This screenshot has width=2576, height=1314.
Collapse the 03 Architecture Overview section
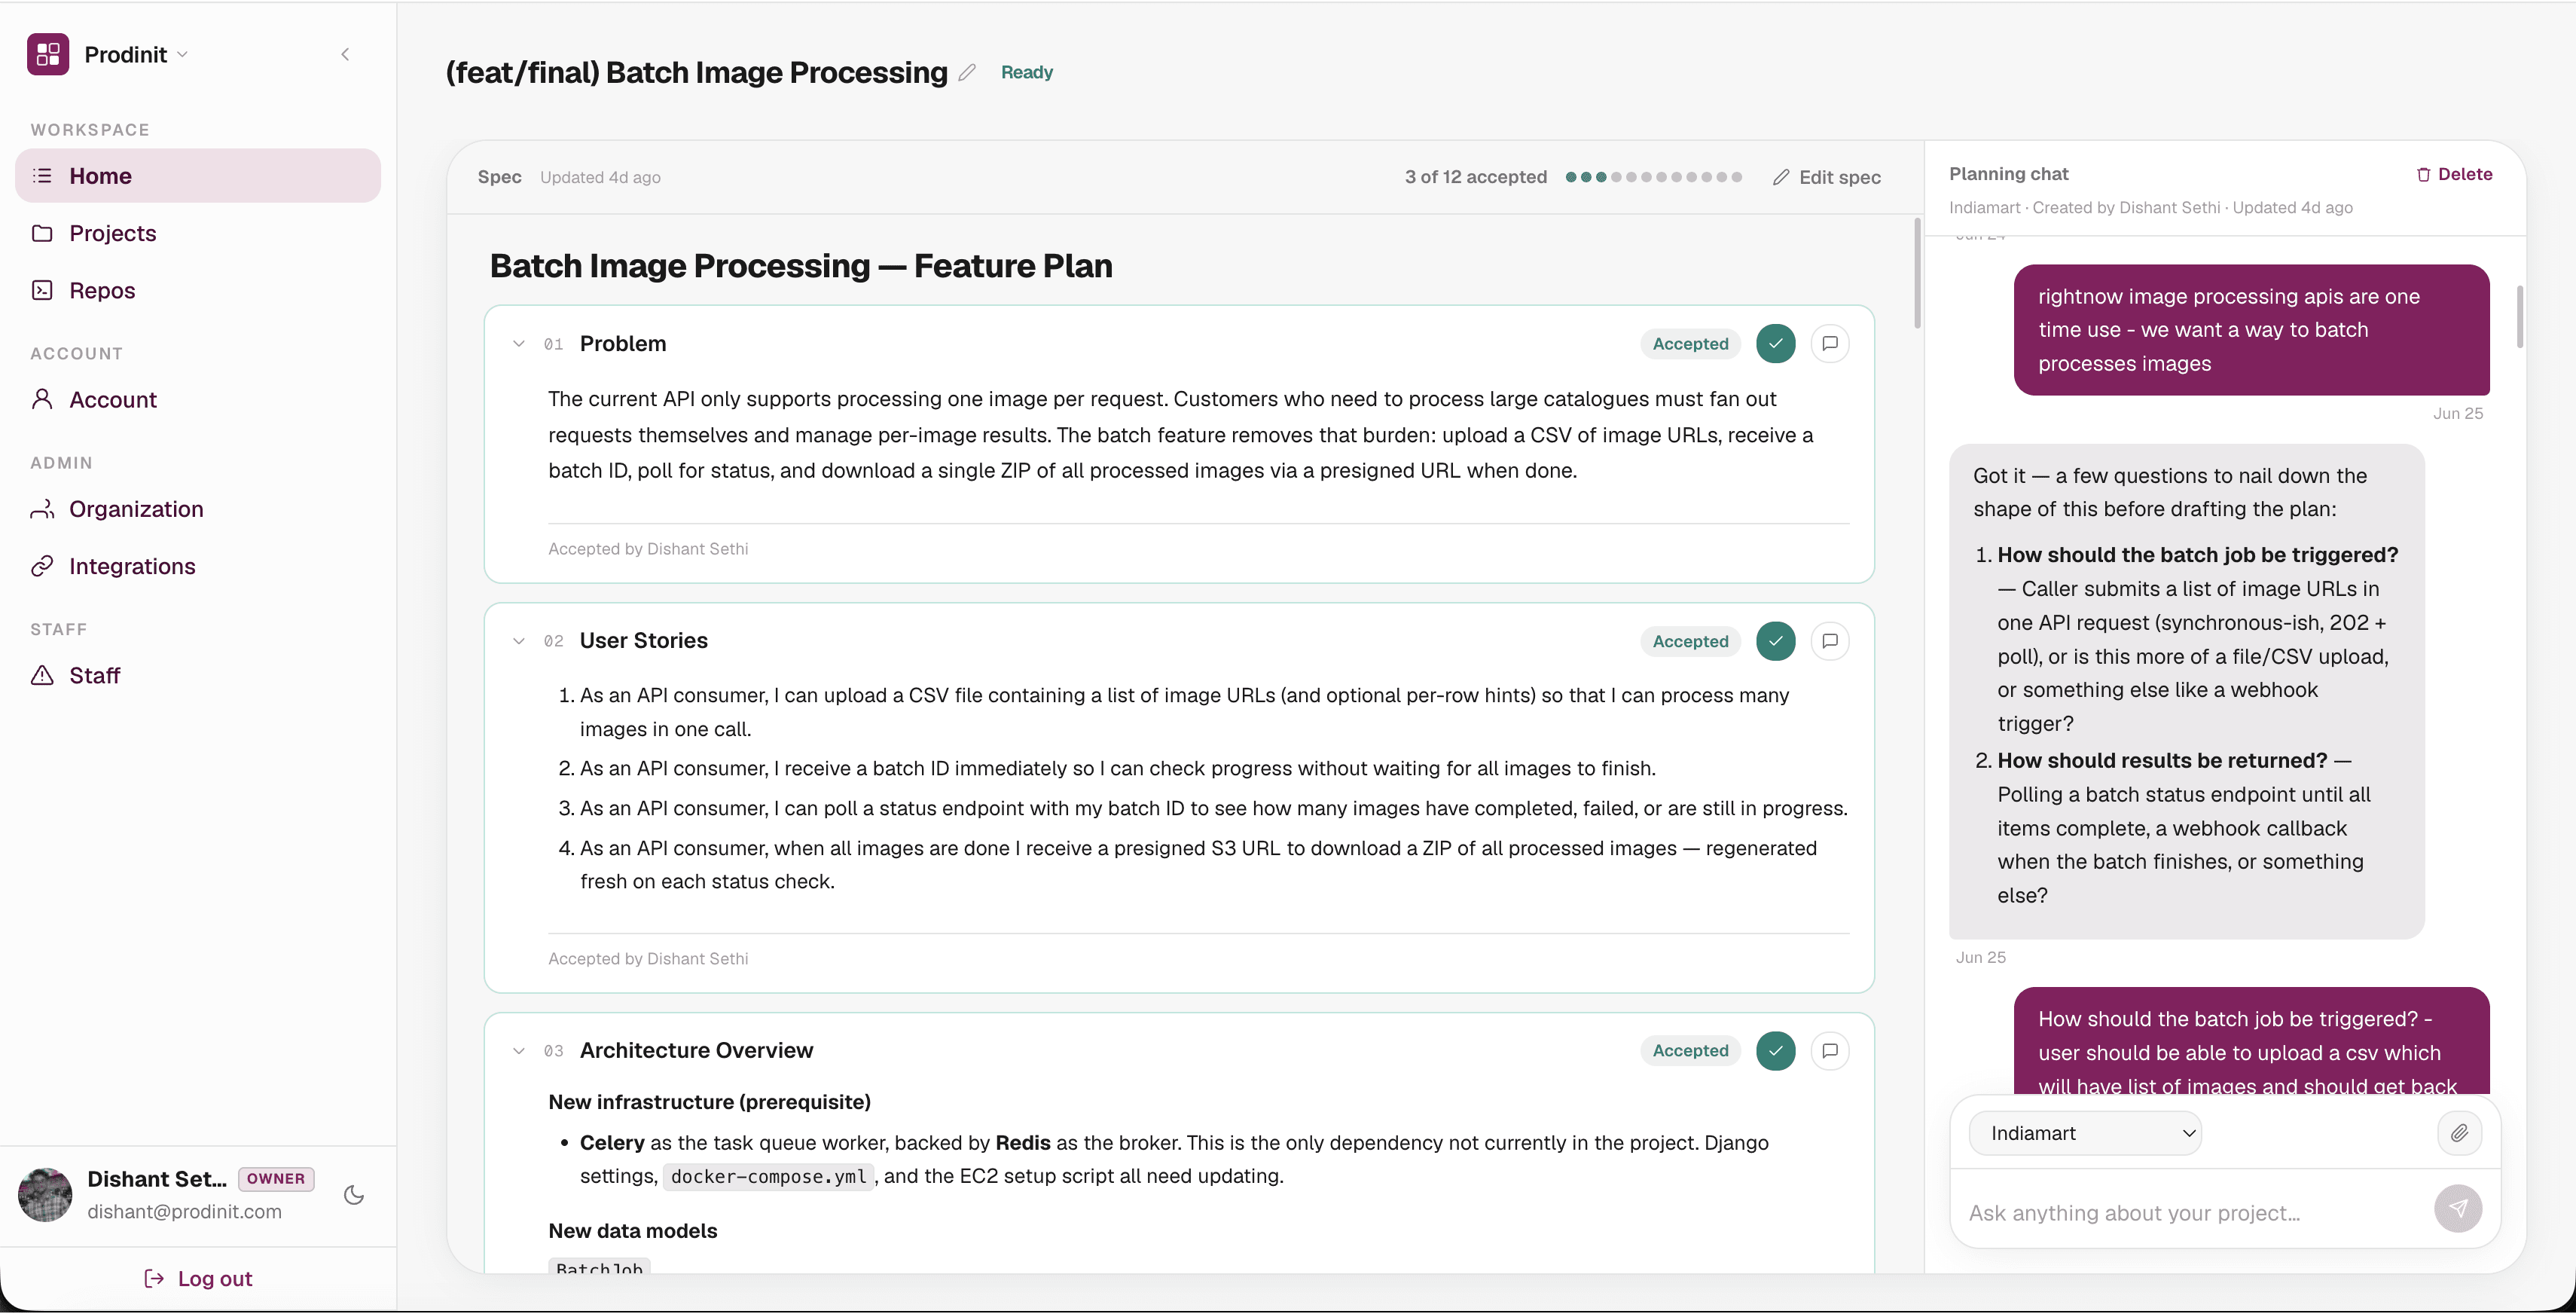[518, 1051]
